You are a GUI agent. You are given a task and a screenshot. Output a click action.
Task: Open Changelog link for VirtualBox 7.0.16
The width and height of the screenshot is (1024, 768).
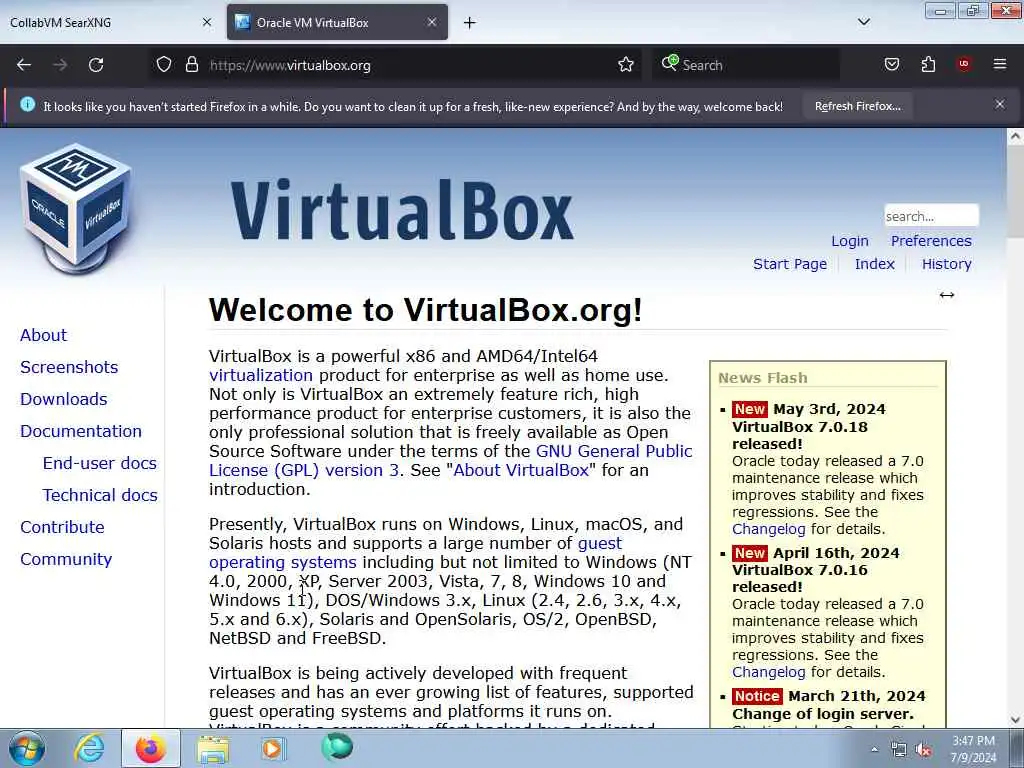(x=769, y=672)
